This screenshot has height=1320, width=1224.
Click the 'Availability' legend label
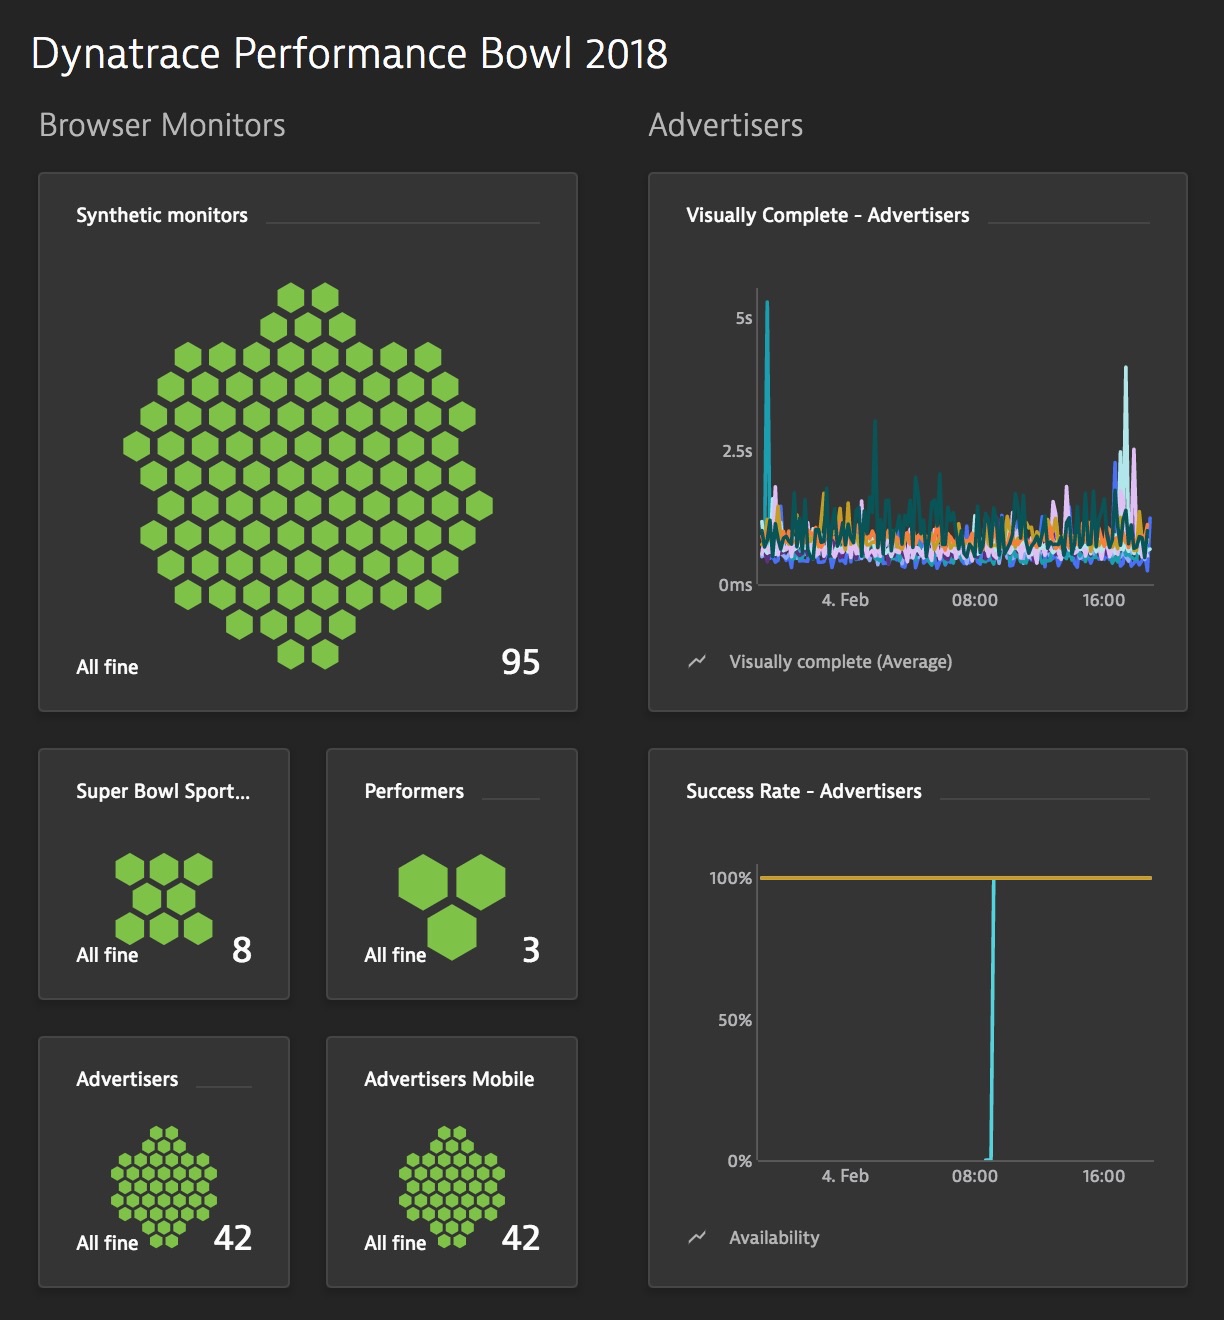point(774,1238)
